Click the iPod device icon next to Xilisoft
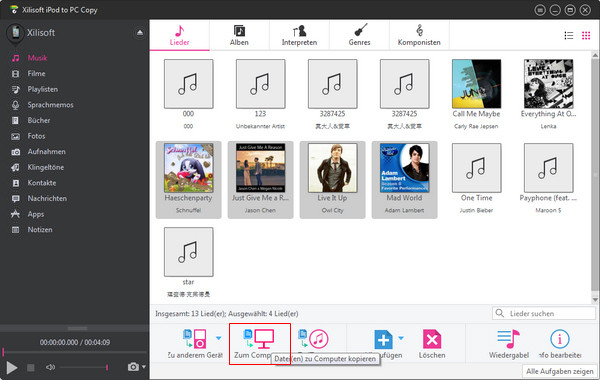600x380 pixels. [16, 33]
